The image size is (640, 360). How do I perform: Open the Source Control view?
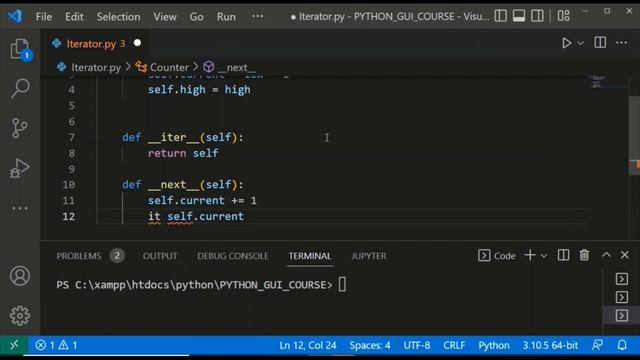[20, 128]
